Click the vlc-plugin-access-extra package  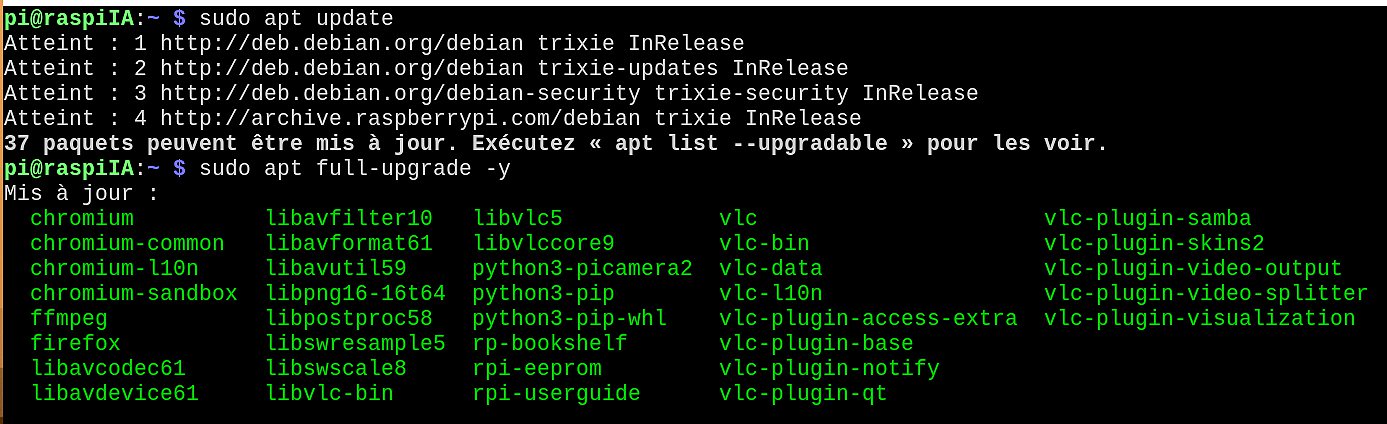(x=868, y=318)
